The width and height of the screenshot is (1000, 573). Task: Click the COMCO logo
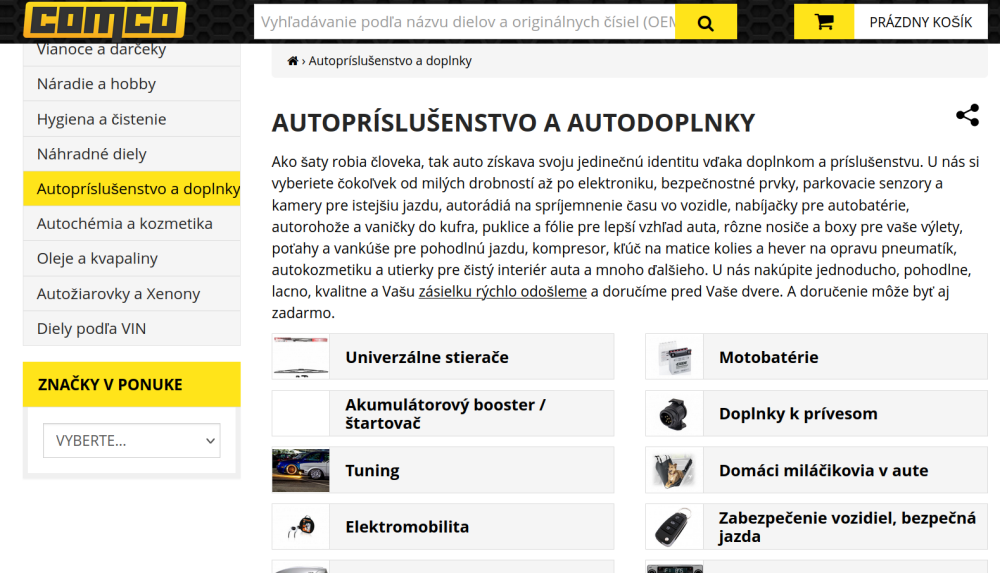[105, 19]
